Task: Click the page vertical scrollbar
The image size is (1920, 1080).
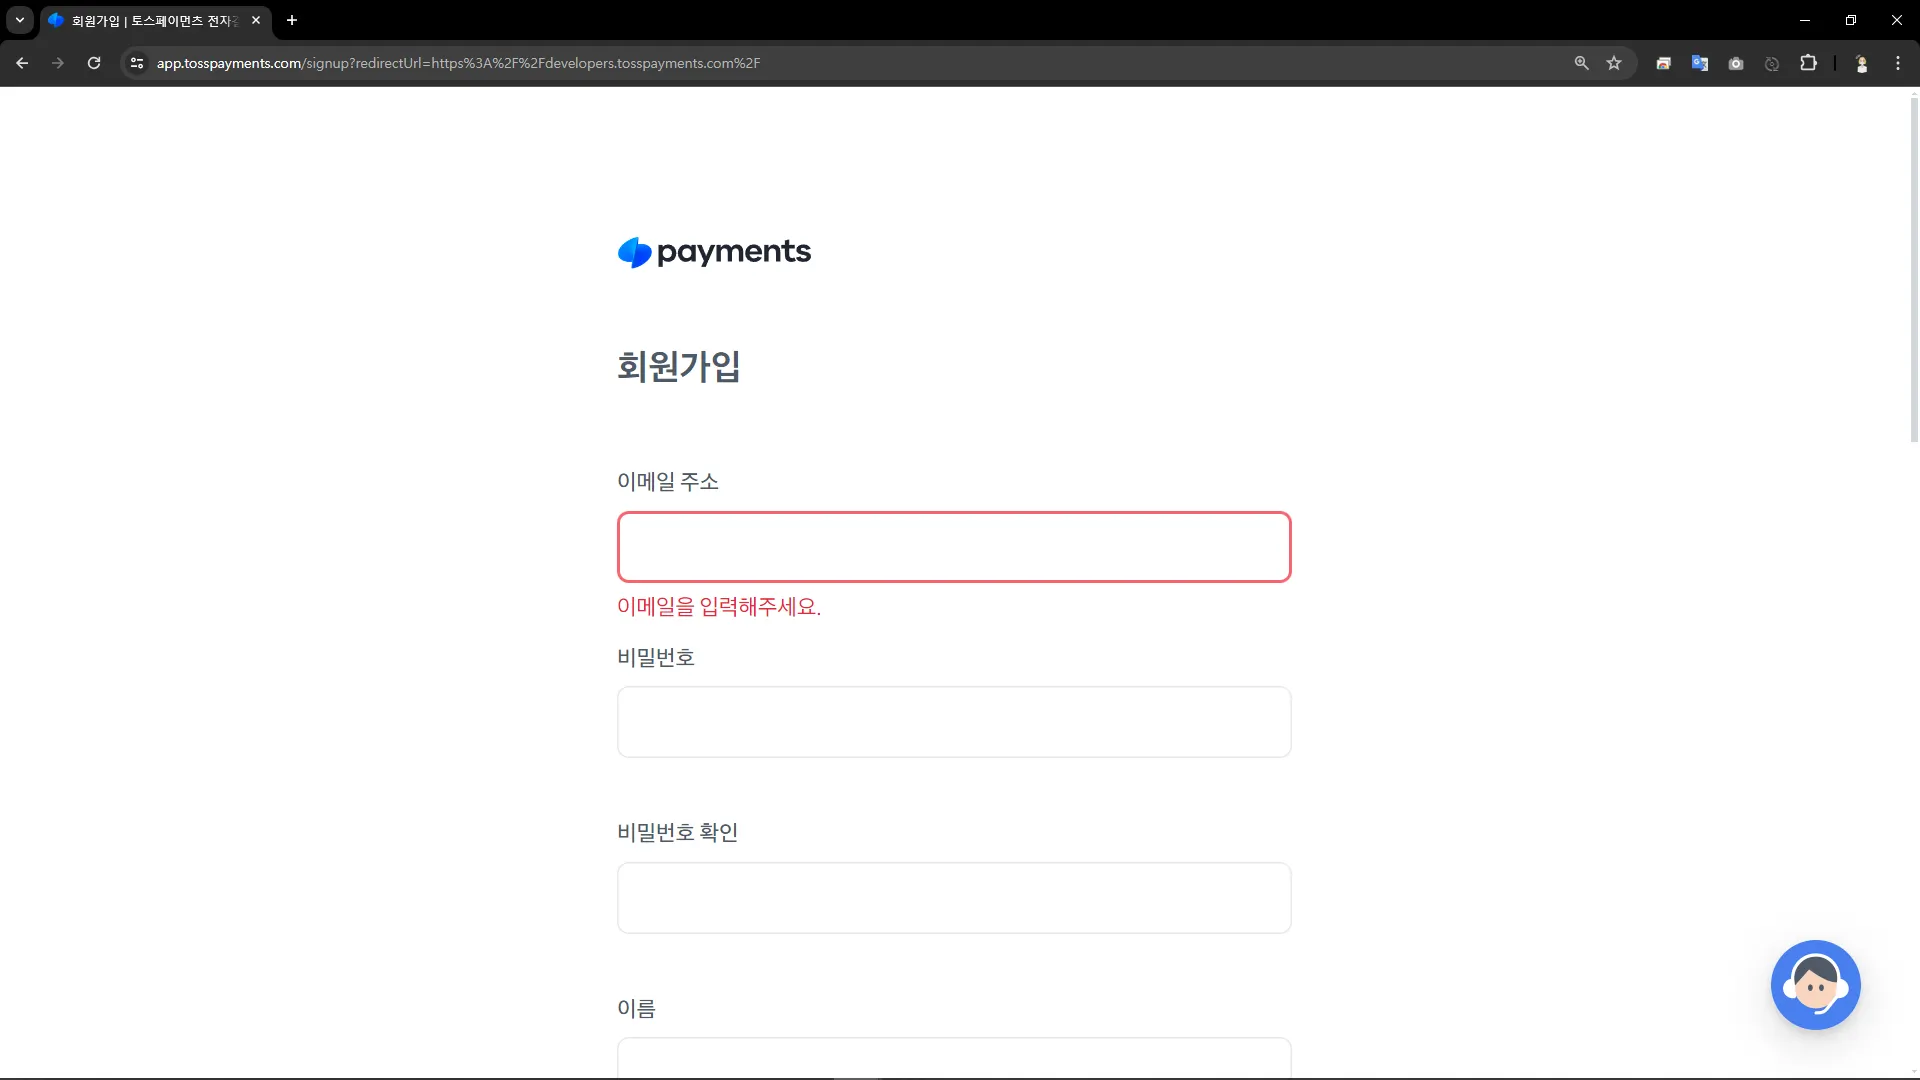Action: [1913, 270]
